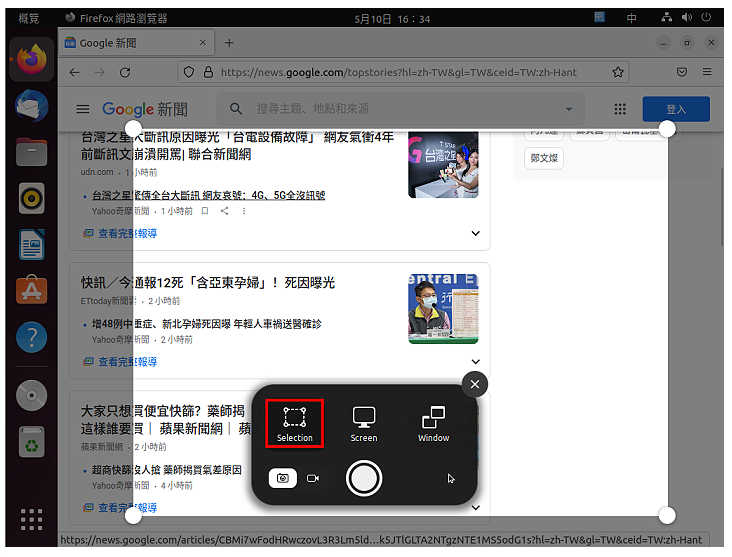Open the 概覽 activities overview

[x=29, y=19]
